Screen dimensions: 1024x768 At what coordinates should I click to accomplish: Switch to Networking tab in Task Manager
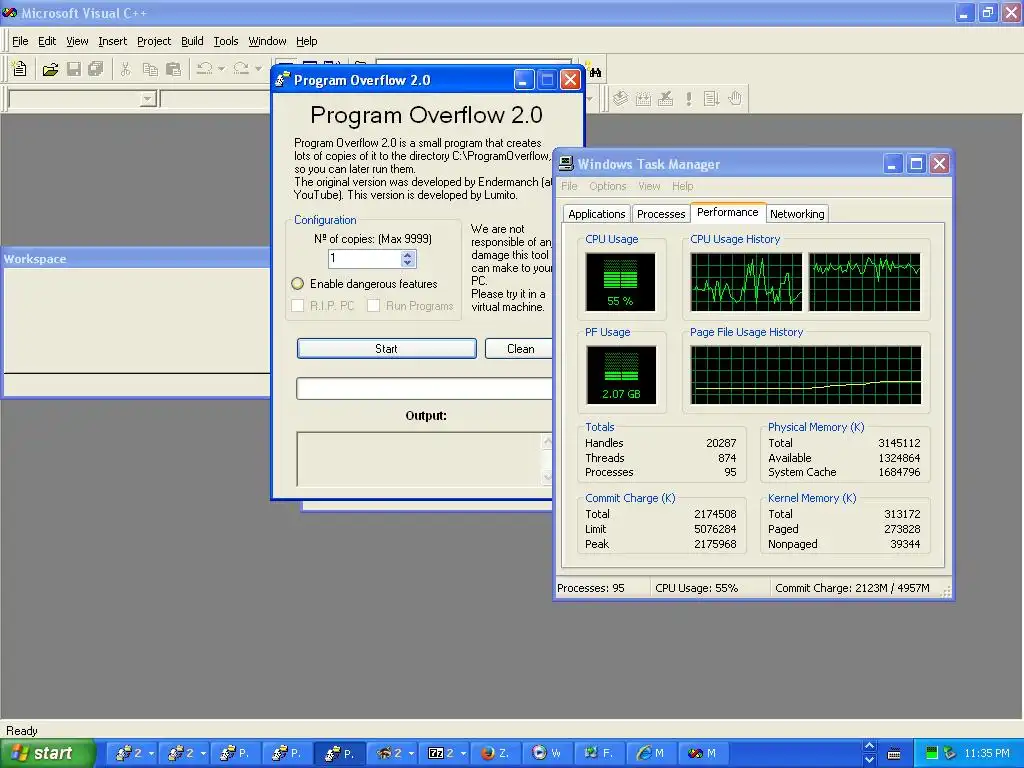[797, 214]
